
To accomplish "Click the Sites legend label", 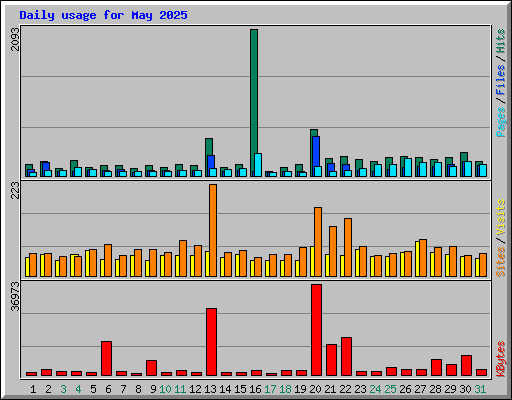I will click(500, 262).
